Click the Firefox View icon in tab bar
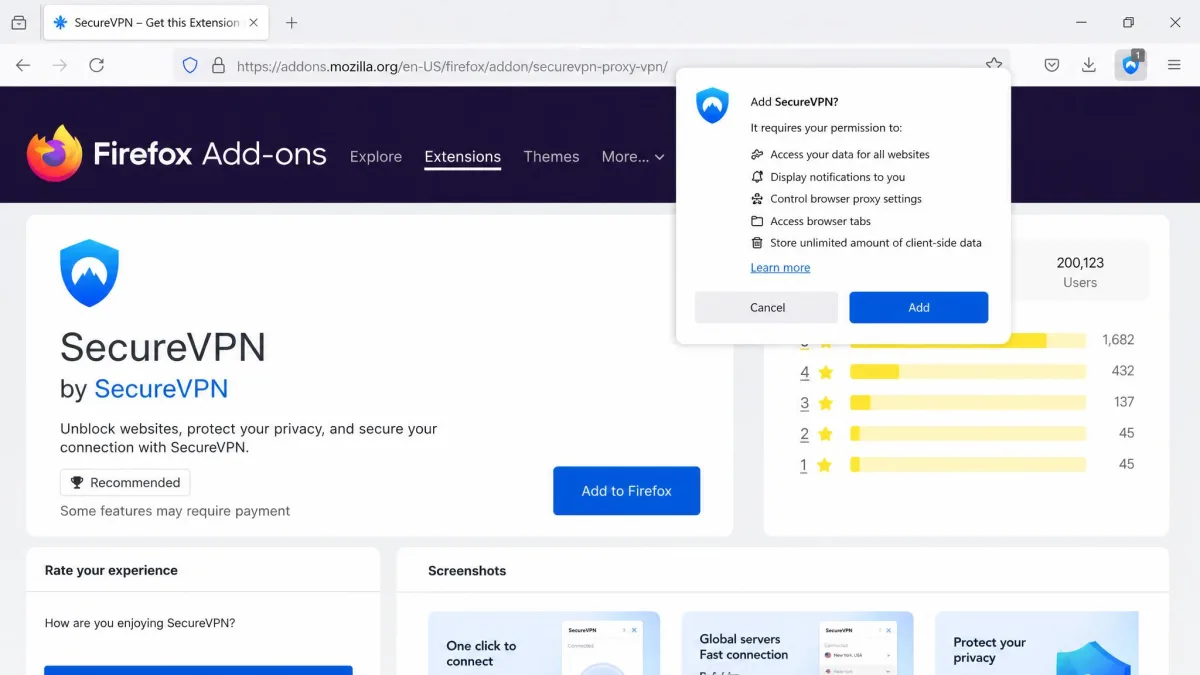This screenshot has height=675, width=1200. (x=19, y=23)
